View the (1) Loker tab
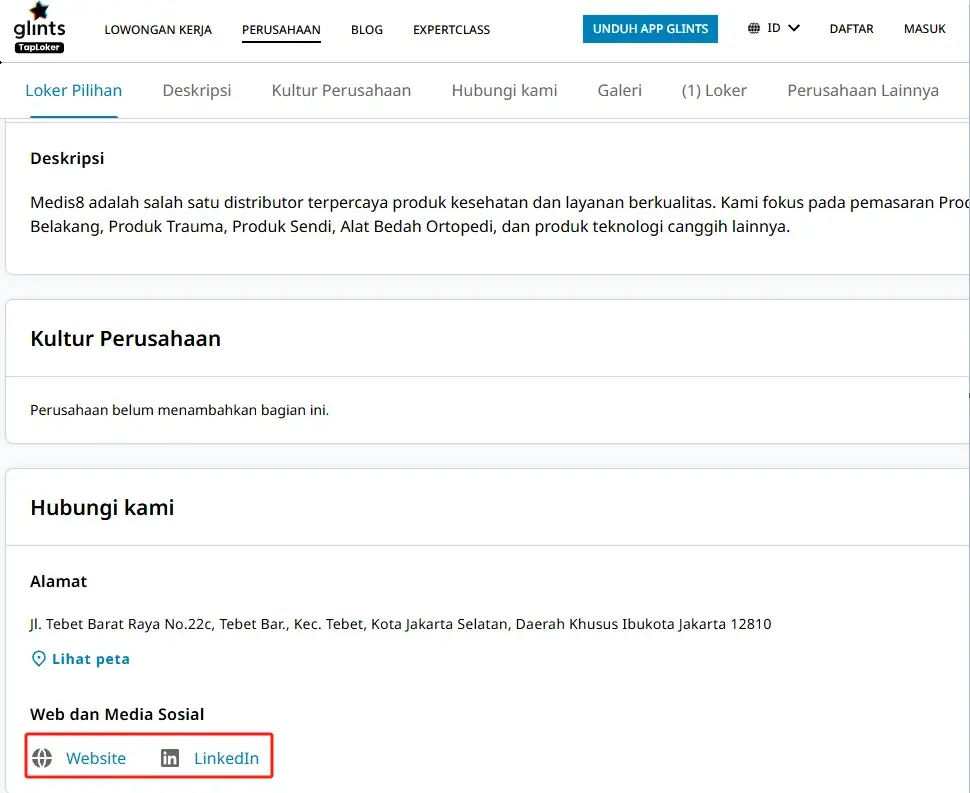 click(x=714, y=90)
